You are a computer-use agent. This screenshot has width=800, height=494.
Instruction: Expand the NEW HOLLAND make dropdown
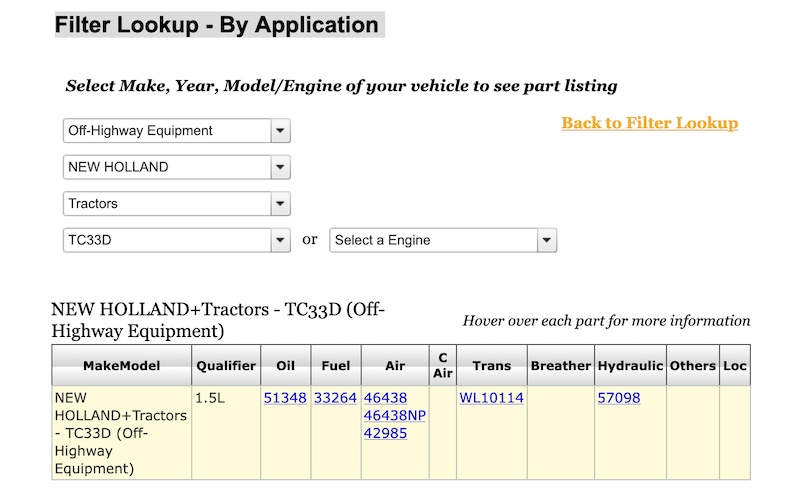click(x=176, y=167)
